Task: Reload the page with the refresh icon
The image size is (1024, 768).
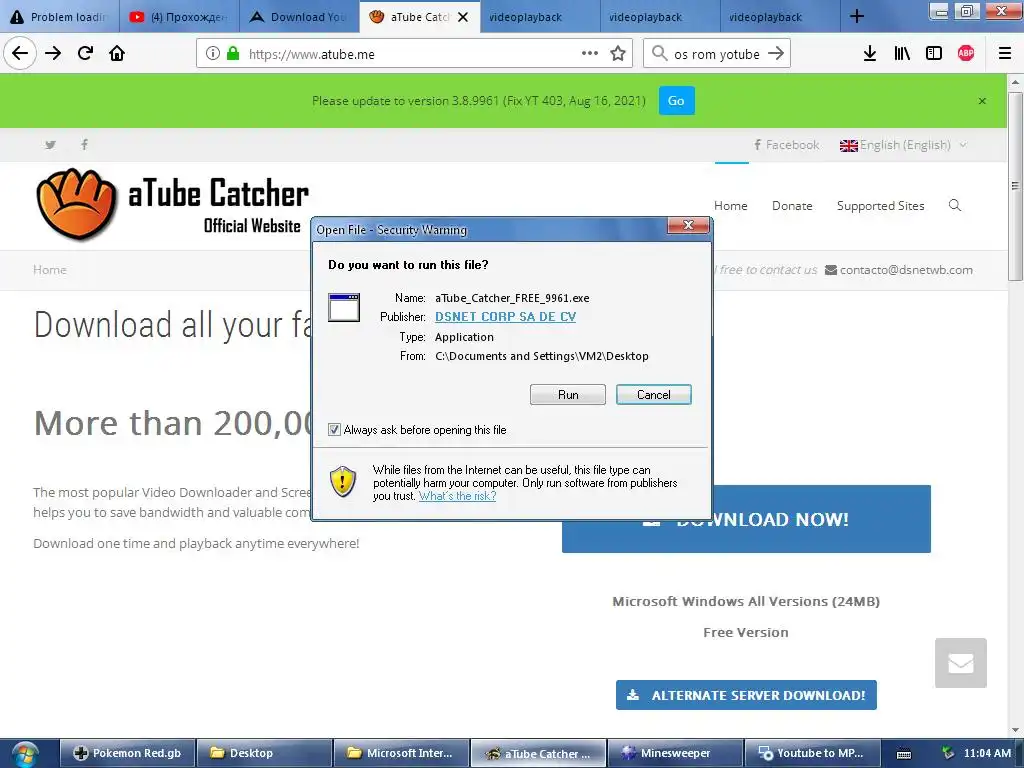Action: pos(85,54)
